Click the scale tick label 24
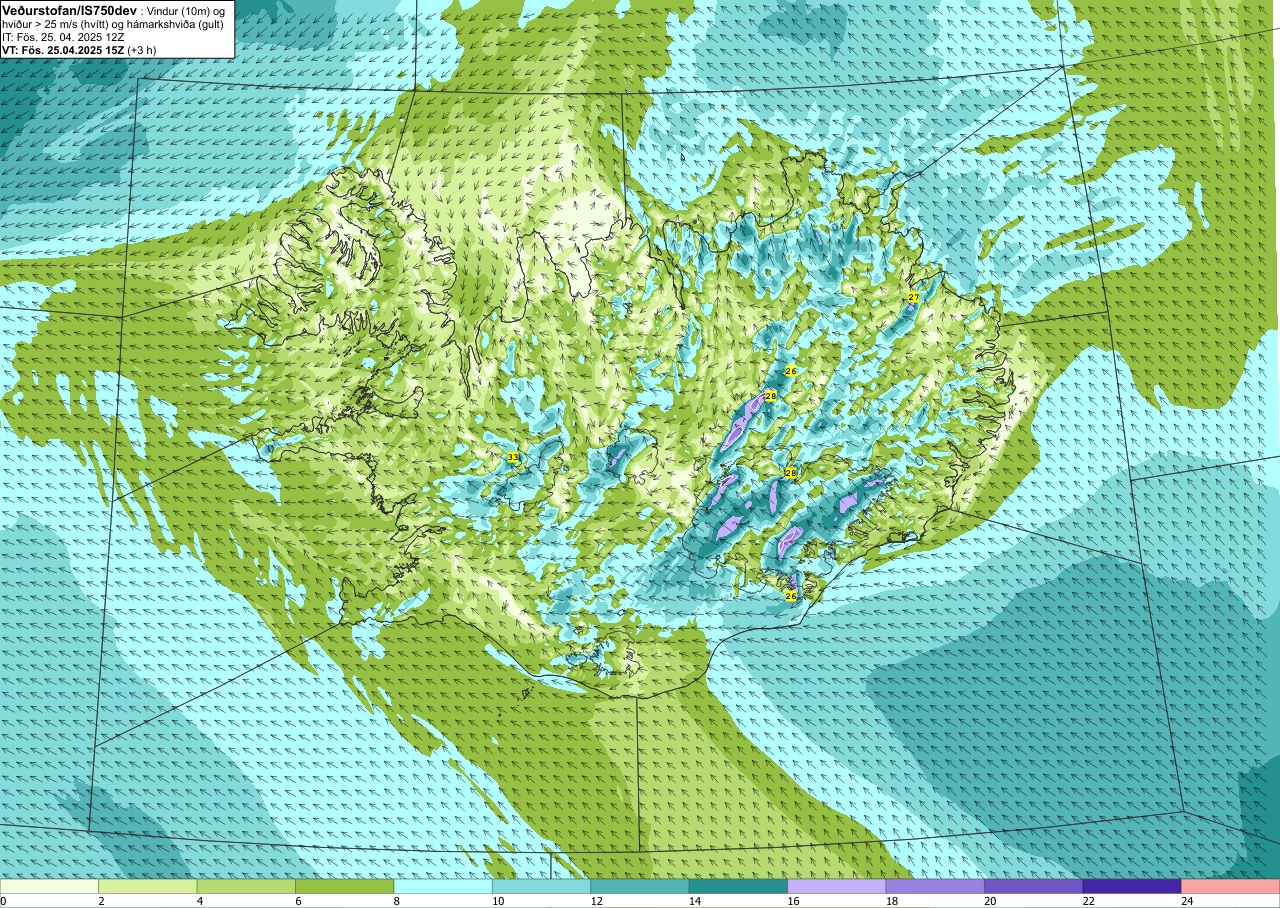 click(1185, 901)
